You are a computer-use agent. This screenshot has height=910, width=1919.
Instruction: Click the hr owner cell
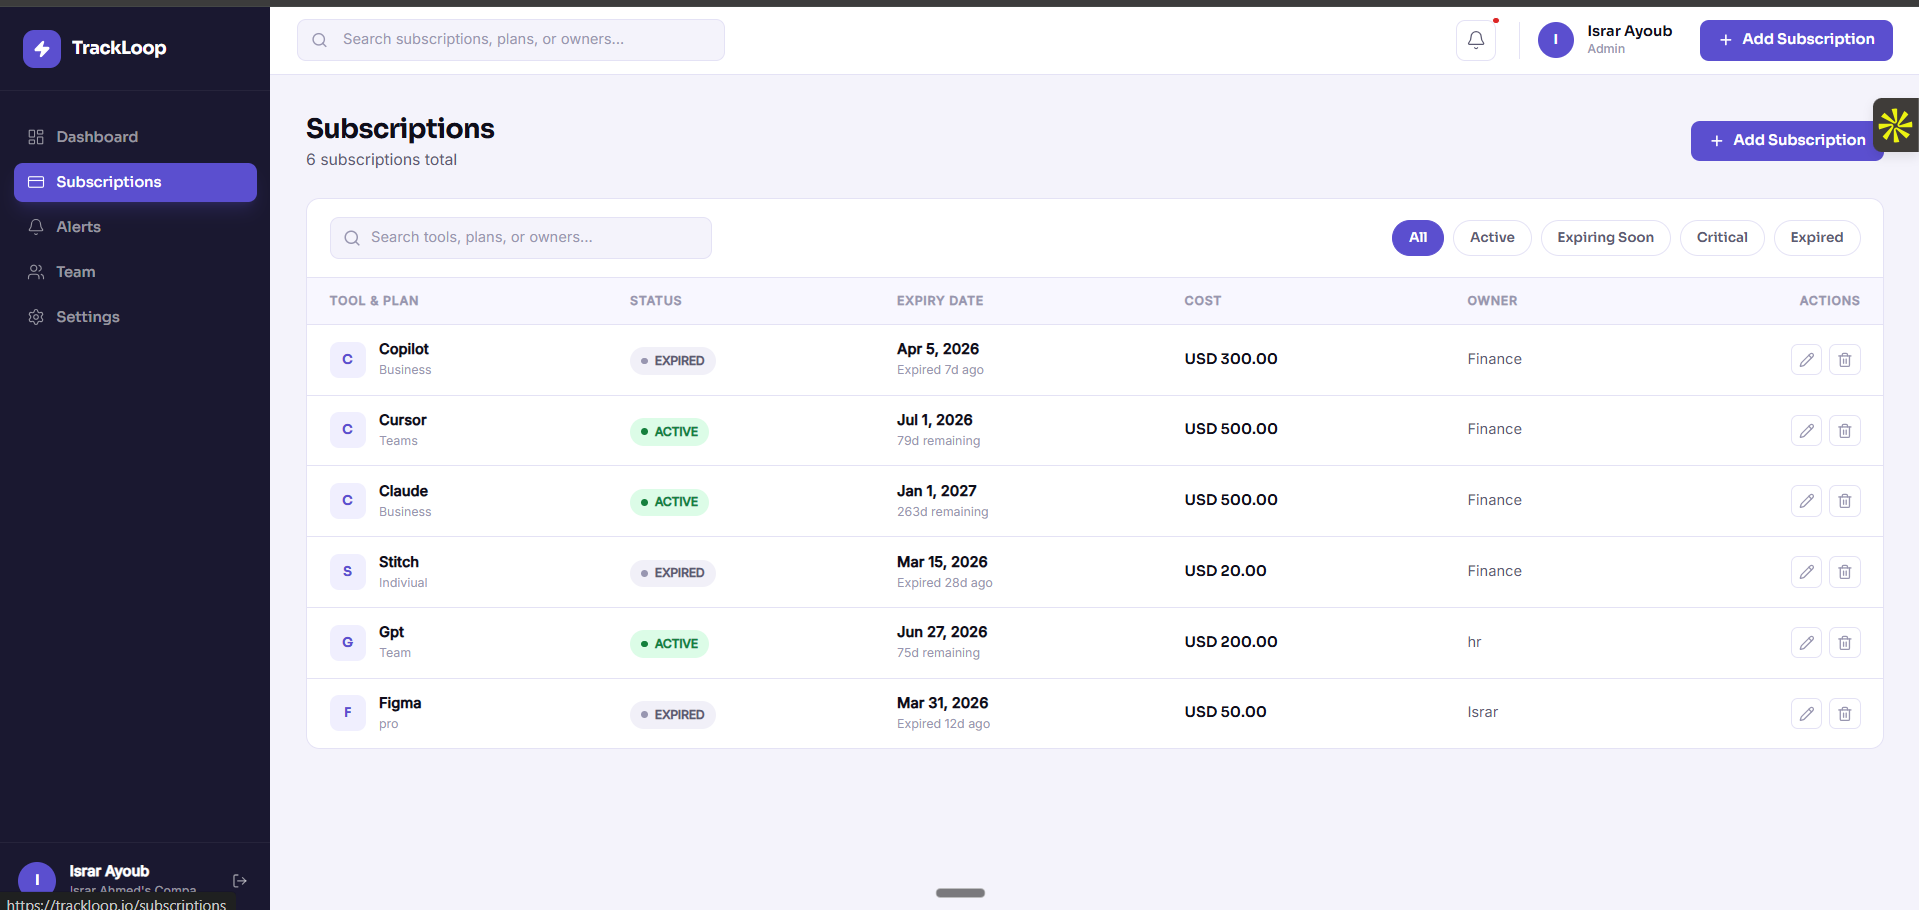(1474, 642)
